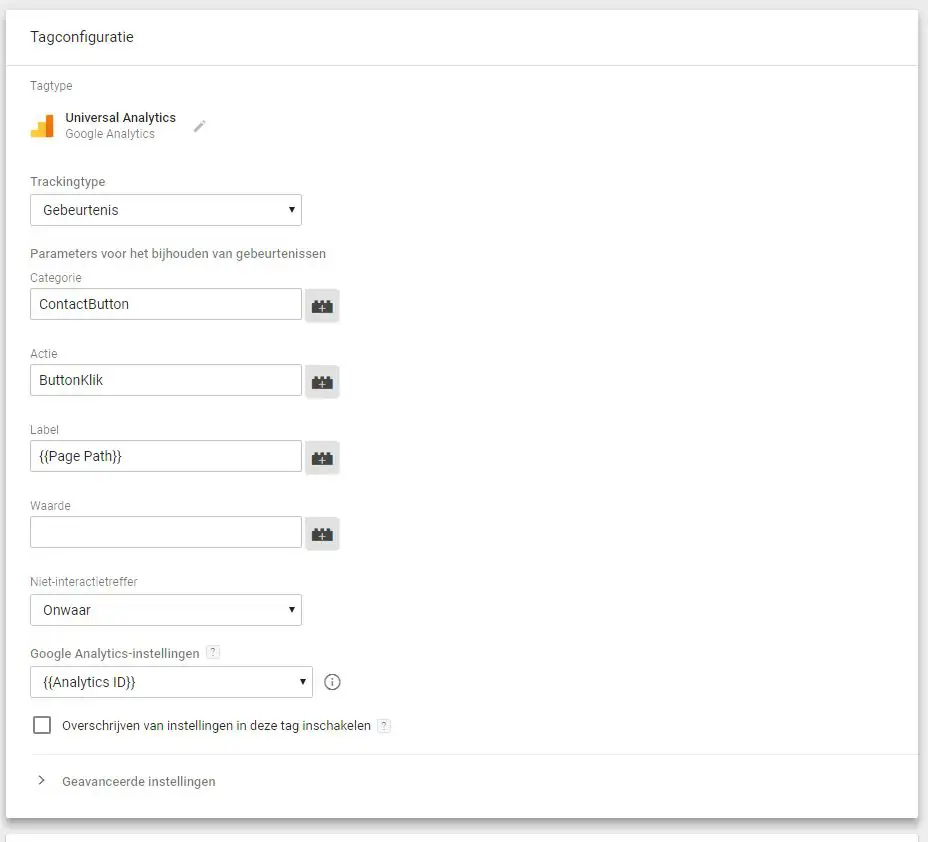928x842 pixels.
Task: Click the Tagconfiguratie panel heading
Action: 82,37
